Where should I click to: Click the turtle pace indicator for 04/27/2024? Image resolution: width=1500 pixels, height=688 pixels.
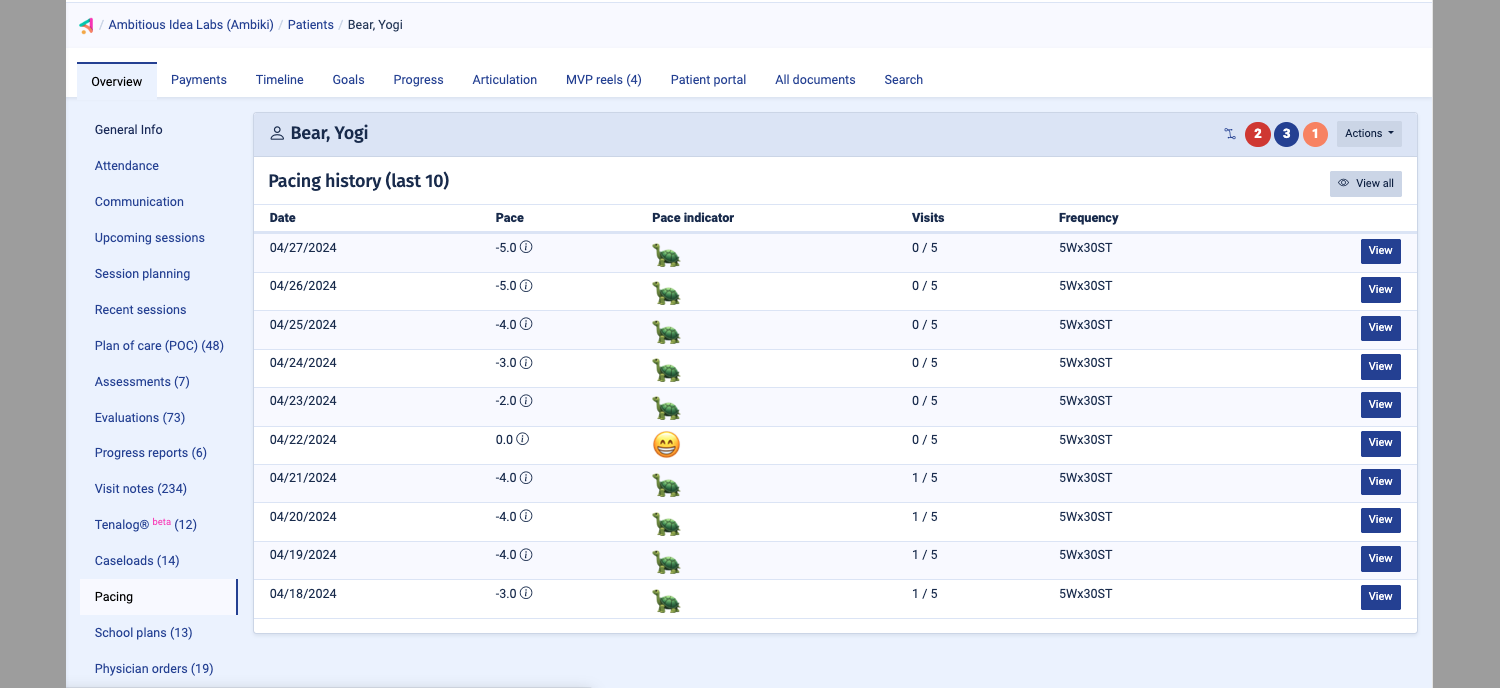(x=666, y=254)
